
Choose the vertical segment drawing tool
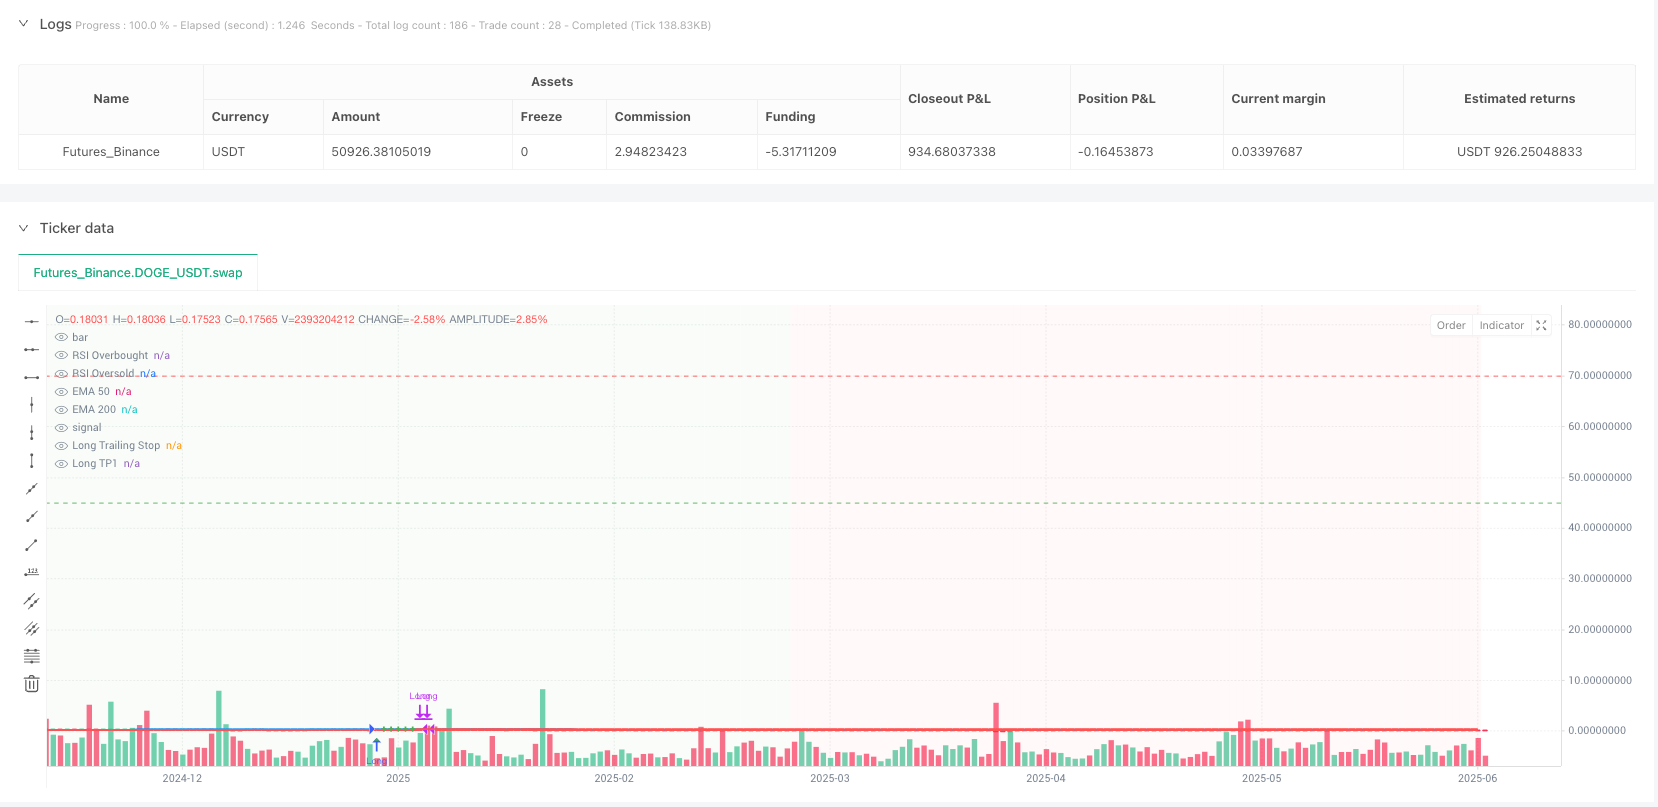coord(32,461)
